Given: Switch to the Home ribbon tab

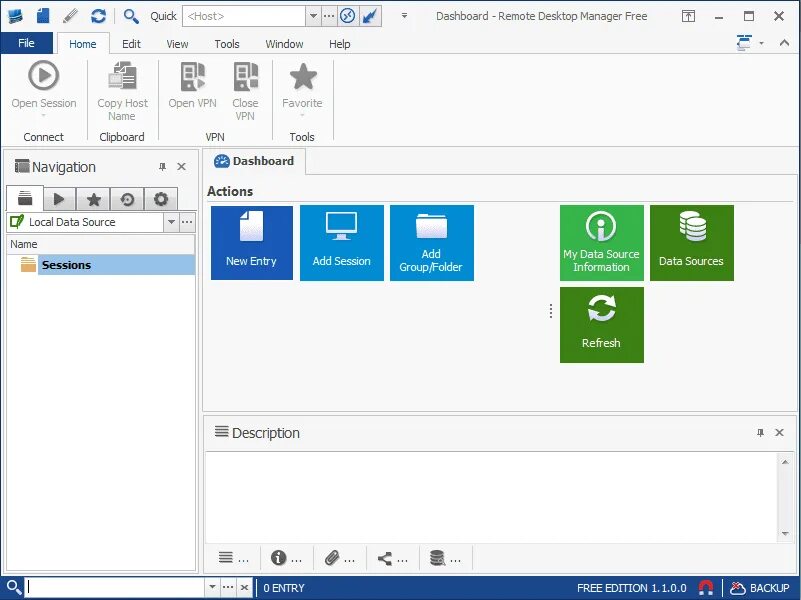Looking at the screenshot, I should [83, 44].
